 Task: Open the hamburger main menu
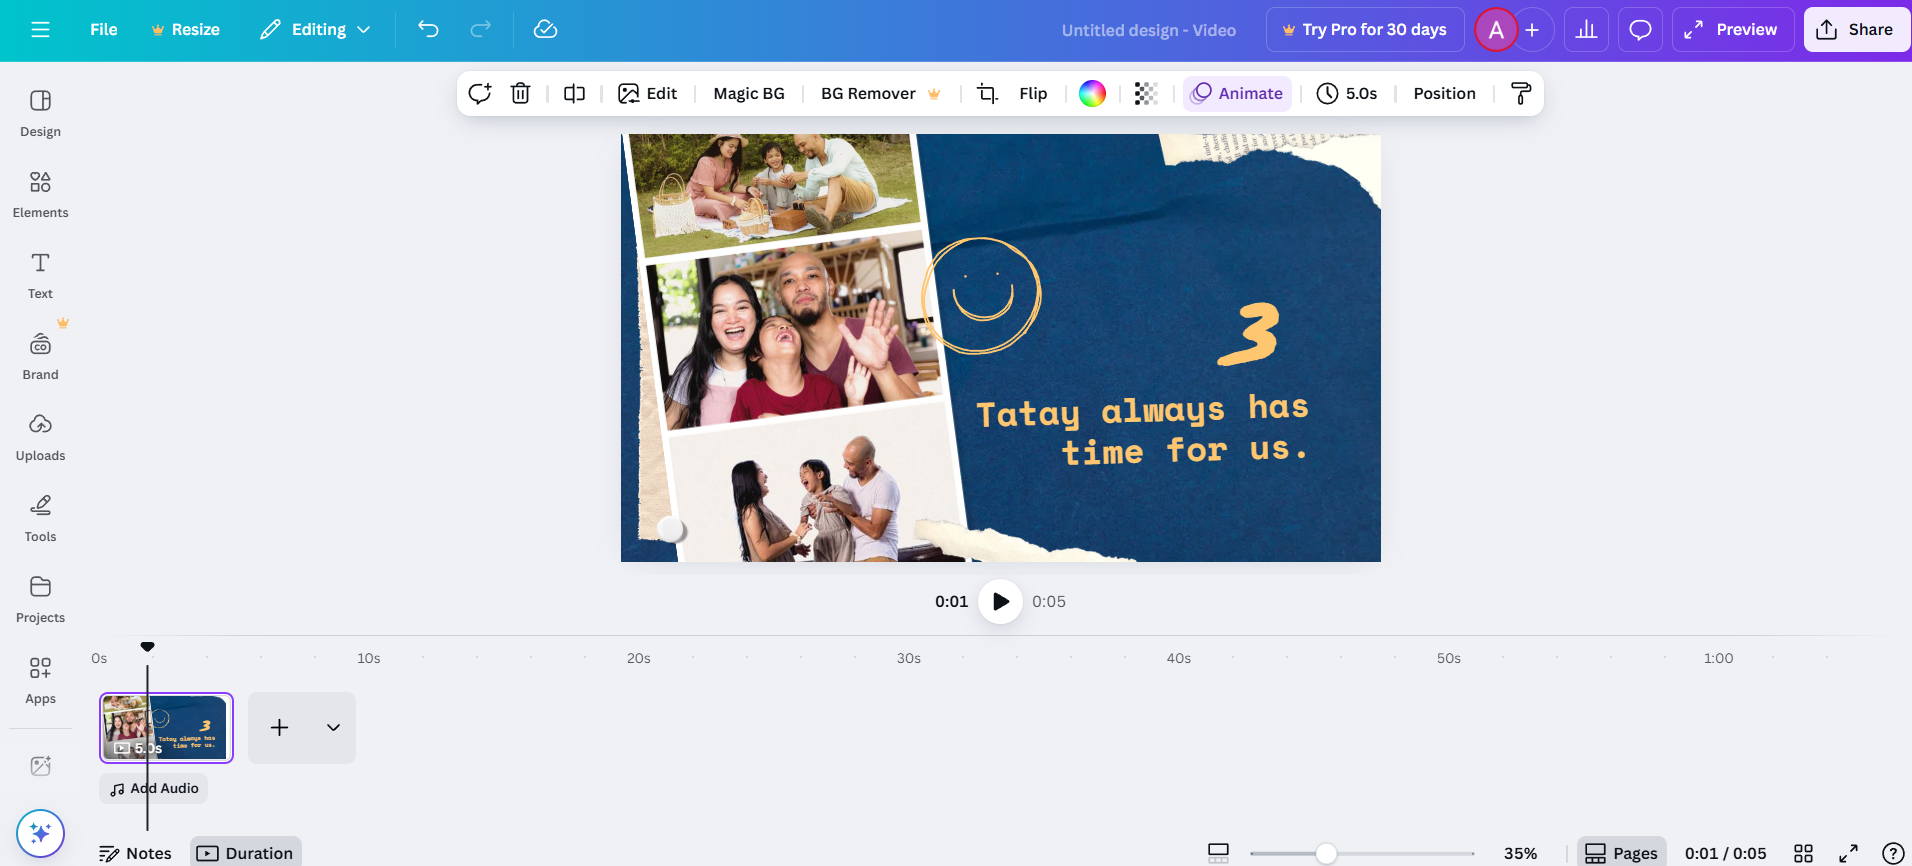point(40,30)
